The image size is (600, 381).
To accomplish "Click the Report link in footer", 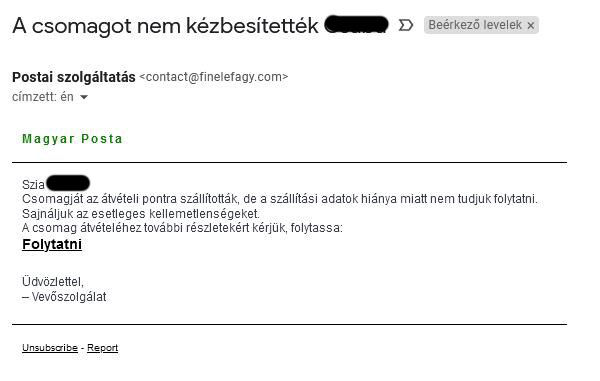I will coord(103,348).
